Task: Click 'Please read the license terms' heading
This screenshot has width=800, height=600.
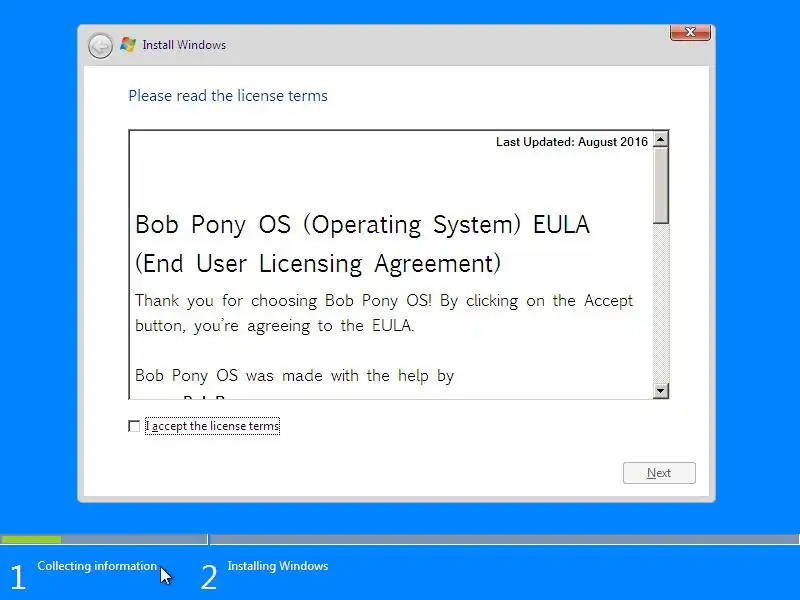Action: click(x=228, y=96)
